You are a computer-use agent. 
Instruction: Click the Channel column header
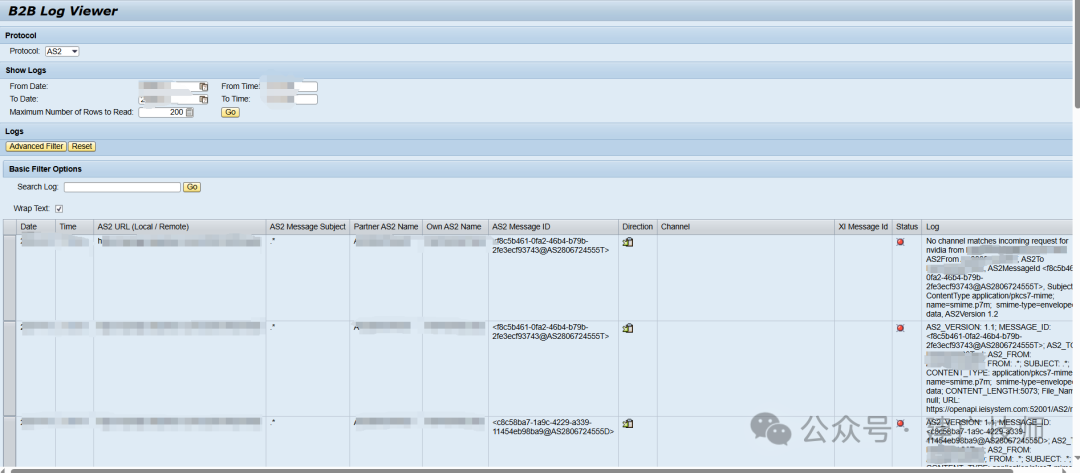[x=746, y=227]
